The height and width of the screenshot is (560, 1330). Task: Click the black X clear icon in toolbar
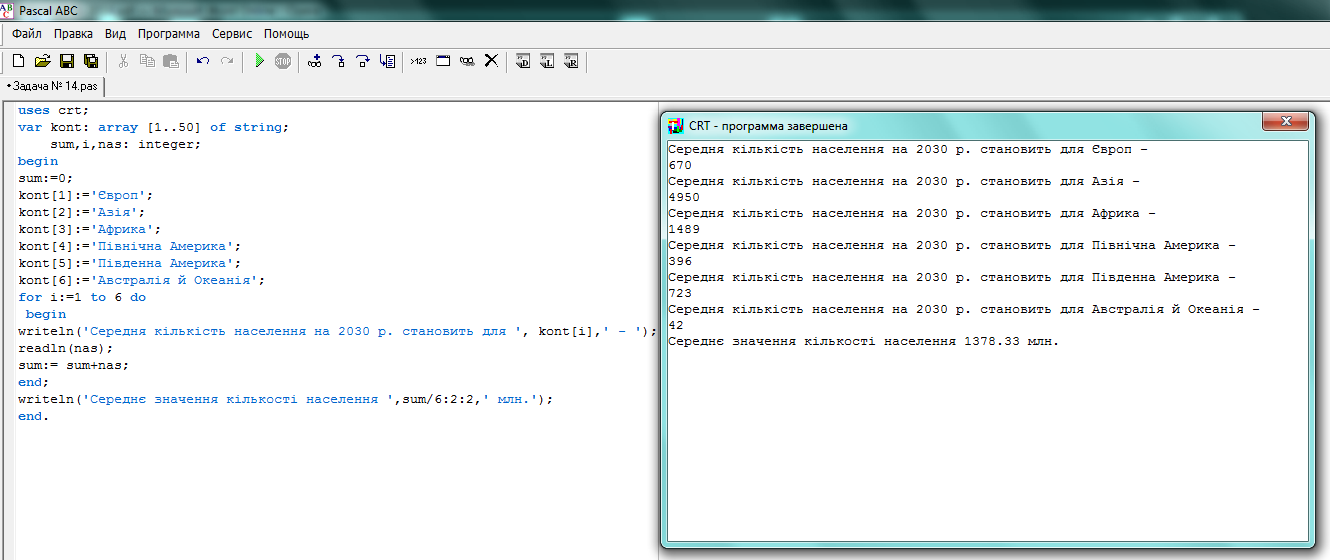(x=491, y=61)
